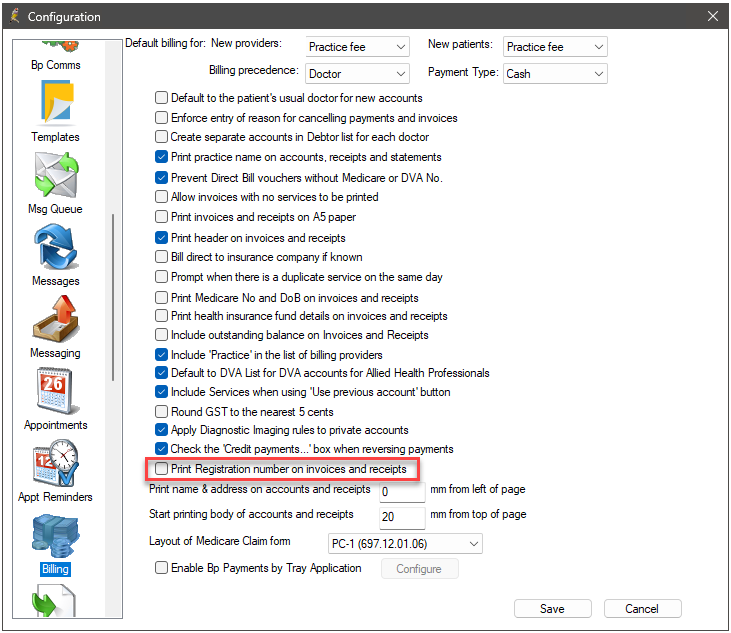The height and width of the screenshot is (633, 731).
Task: Open the Messaging outbox icon
Action: (x=55, y=319)
